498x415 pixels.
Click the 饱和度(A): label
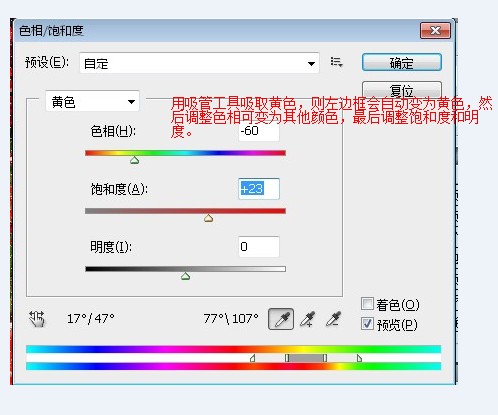119,189
